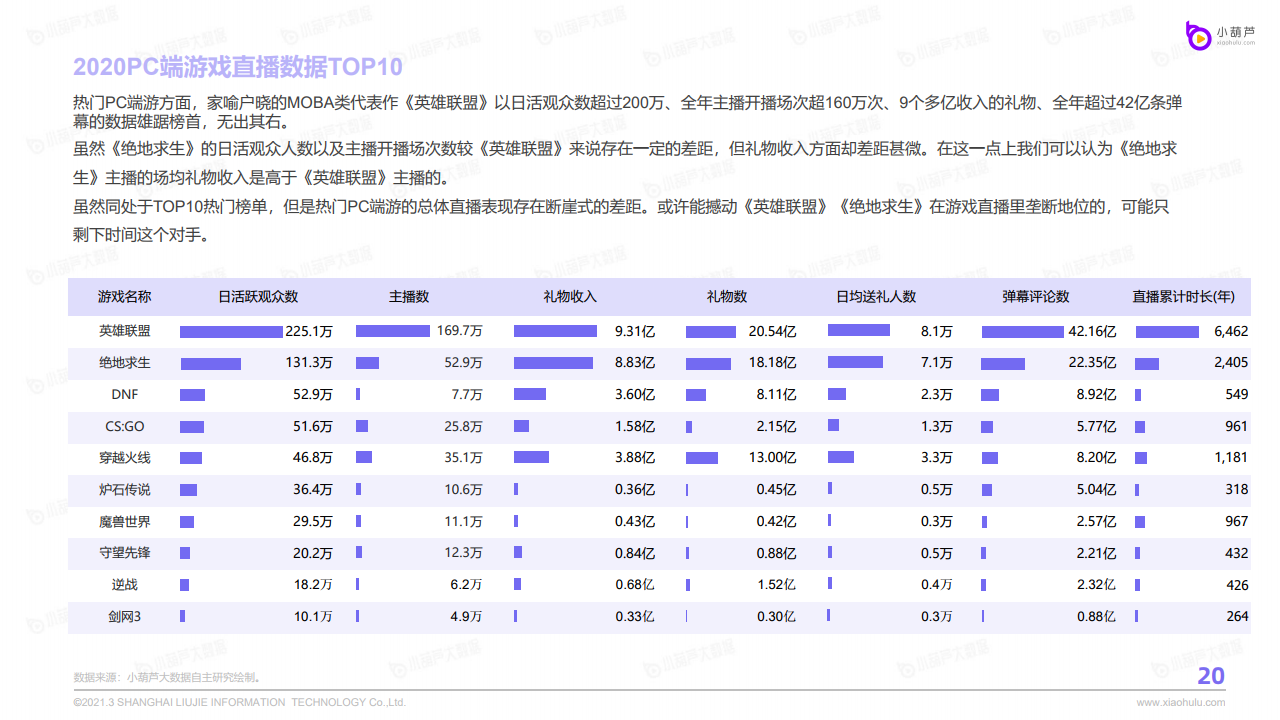The image size is (1280, 720).
Task: Click the 1,181 cumulative duration value
Action: [x=1231, y=458]
